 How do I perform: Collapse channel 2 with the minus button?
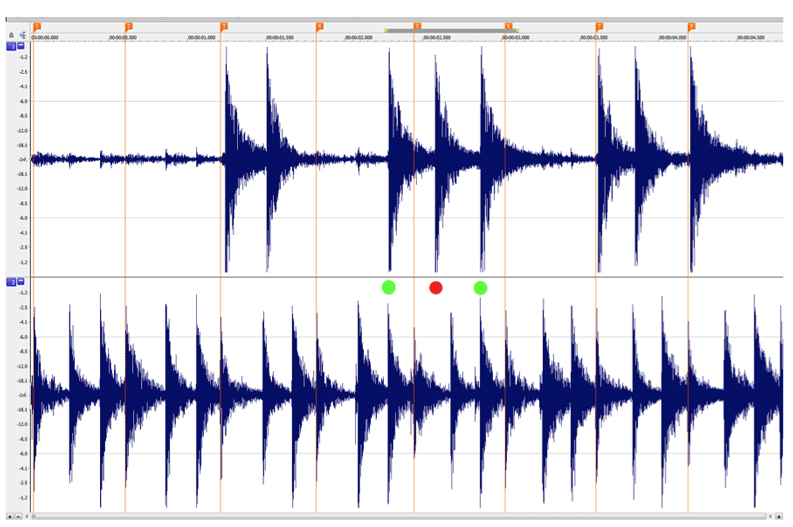(21, 282)
